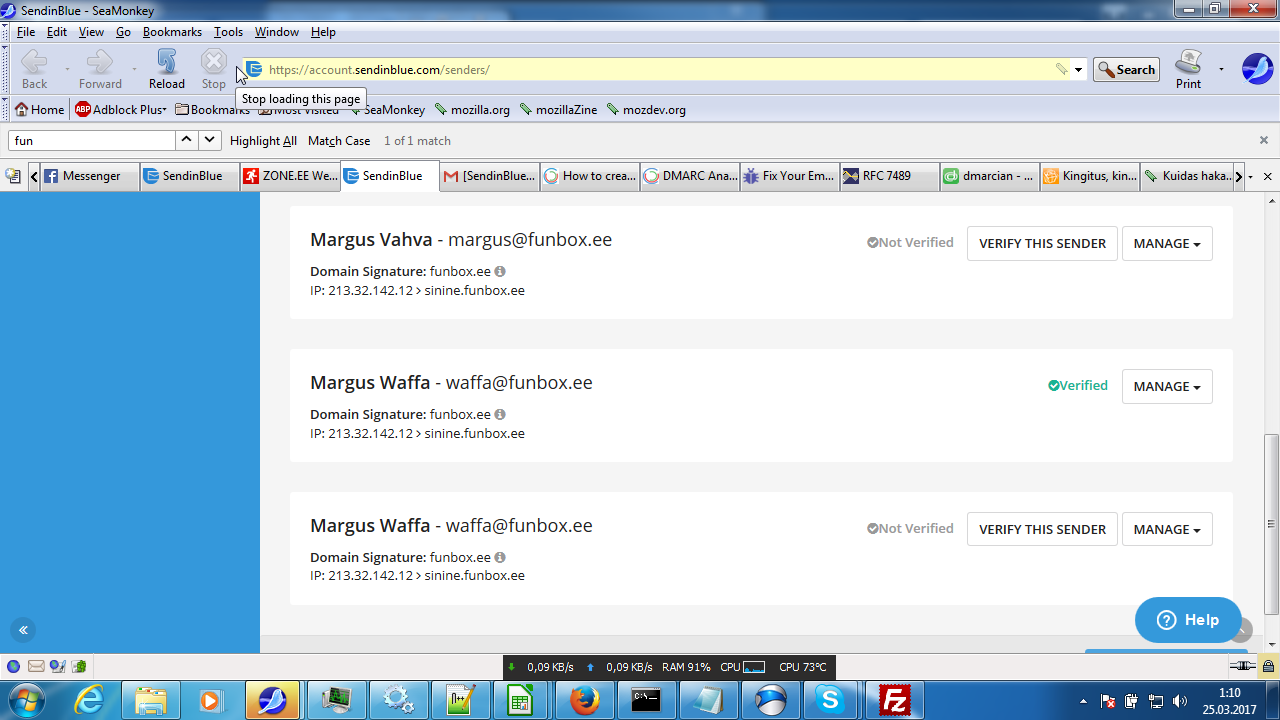This screenshot has width=1280, height=720.
Task: Open the mozillaZine bookmark
Action: click(x=558, y=110)
